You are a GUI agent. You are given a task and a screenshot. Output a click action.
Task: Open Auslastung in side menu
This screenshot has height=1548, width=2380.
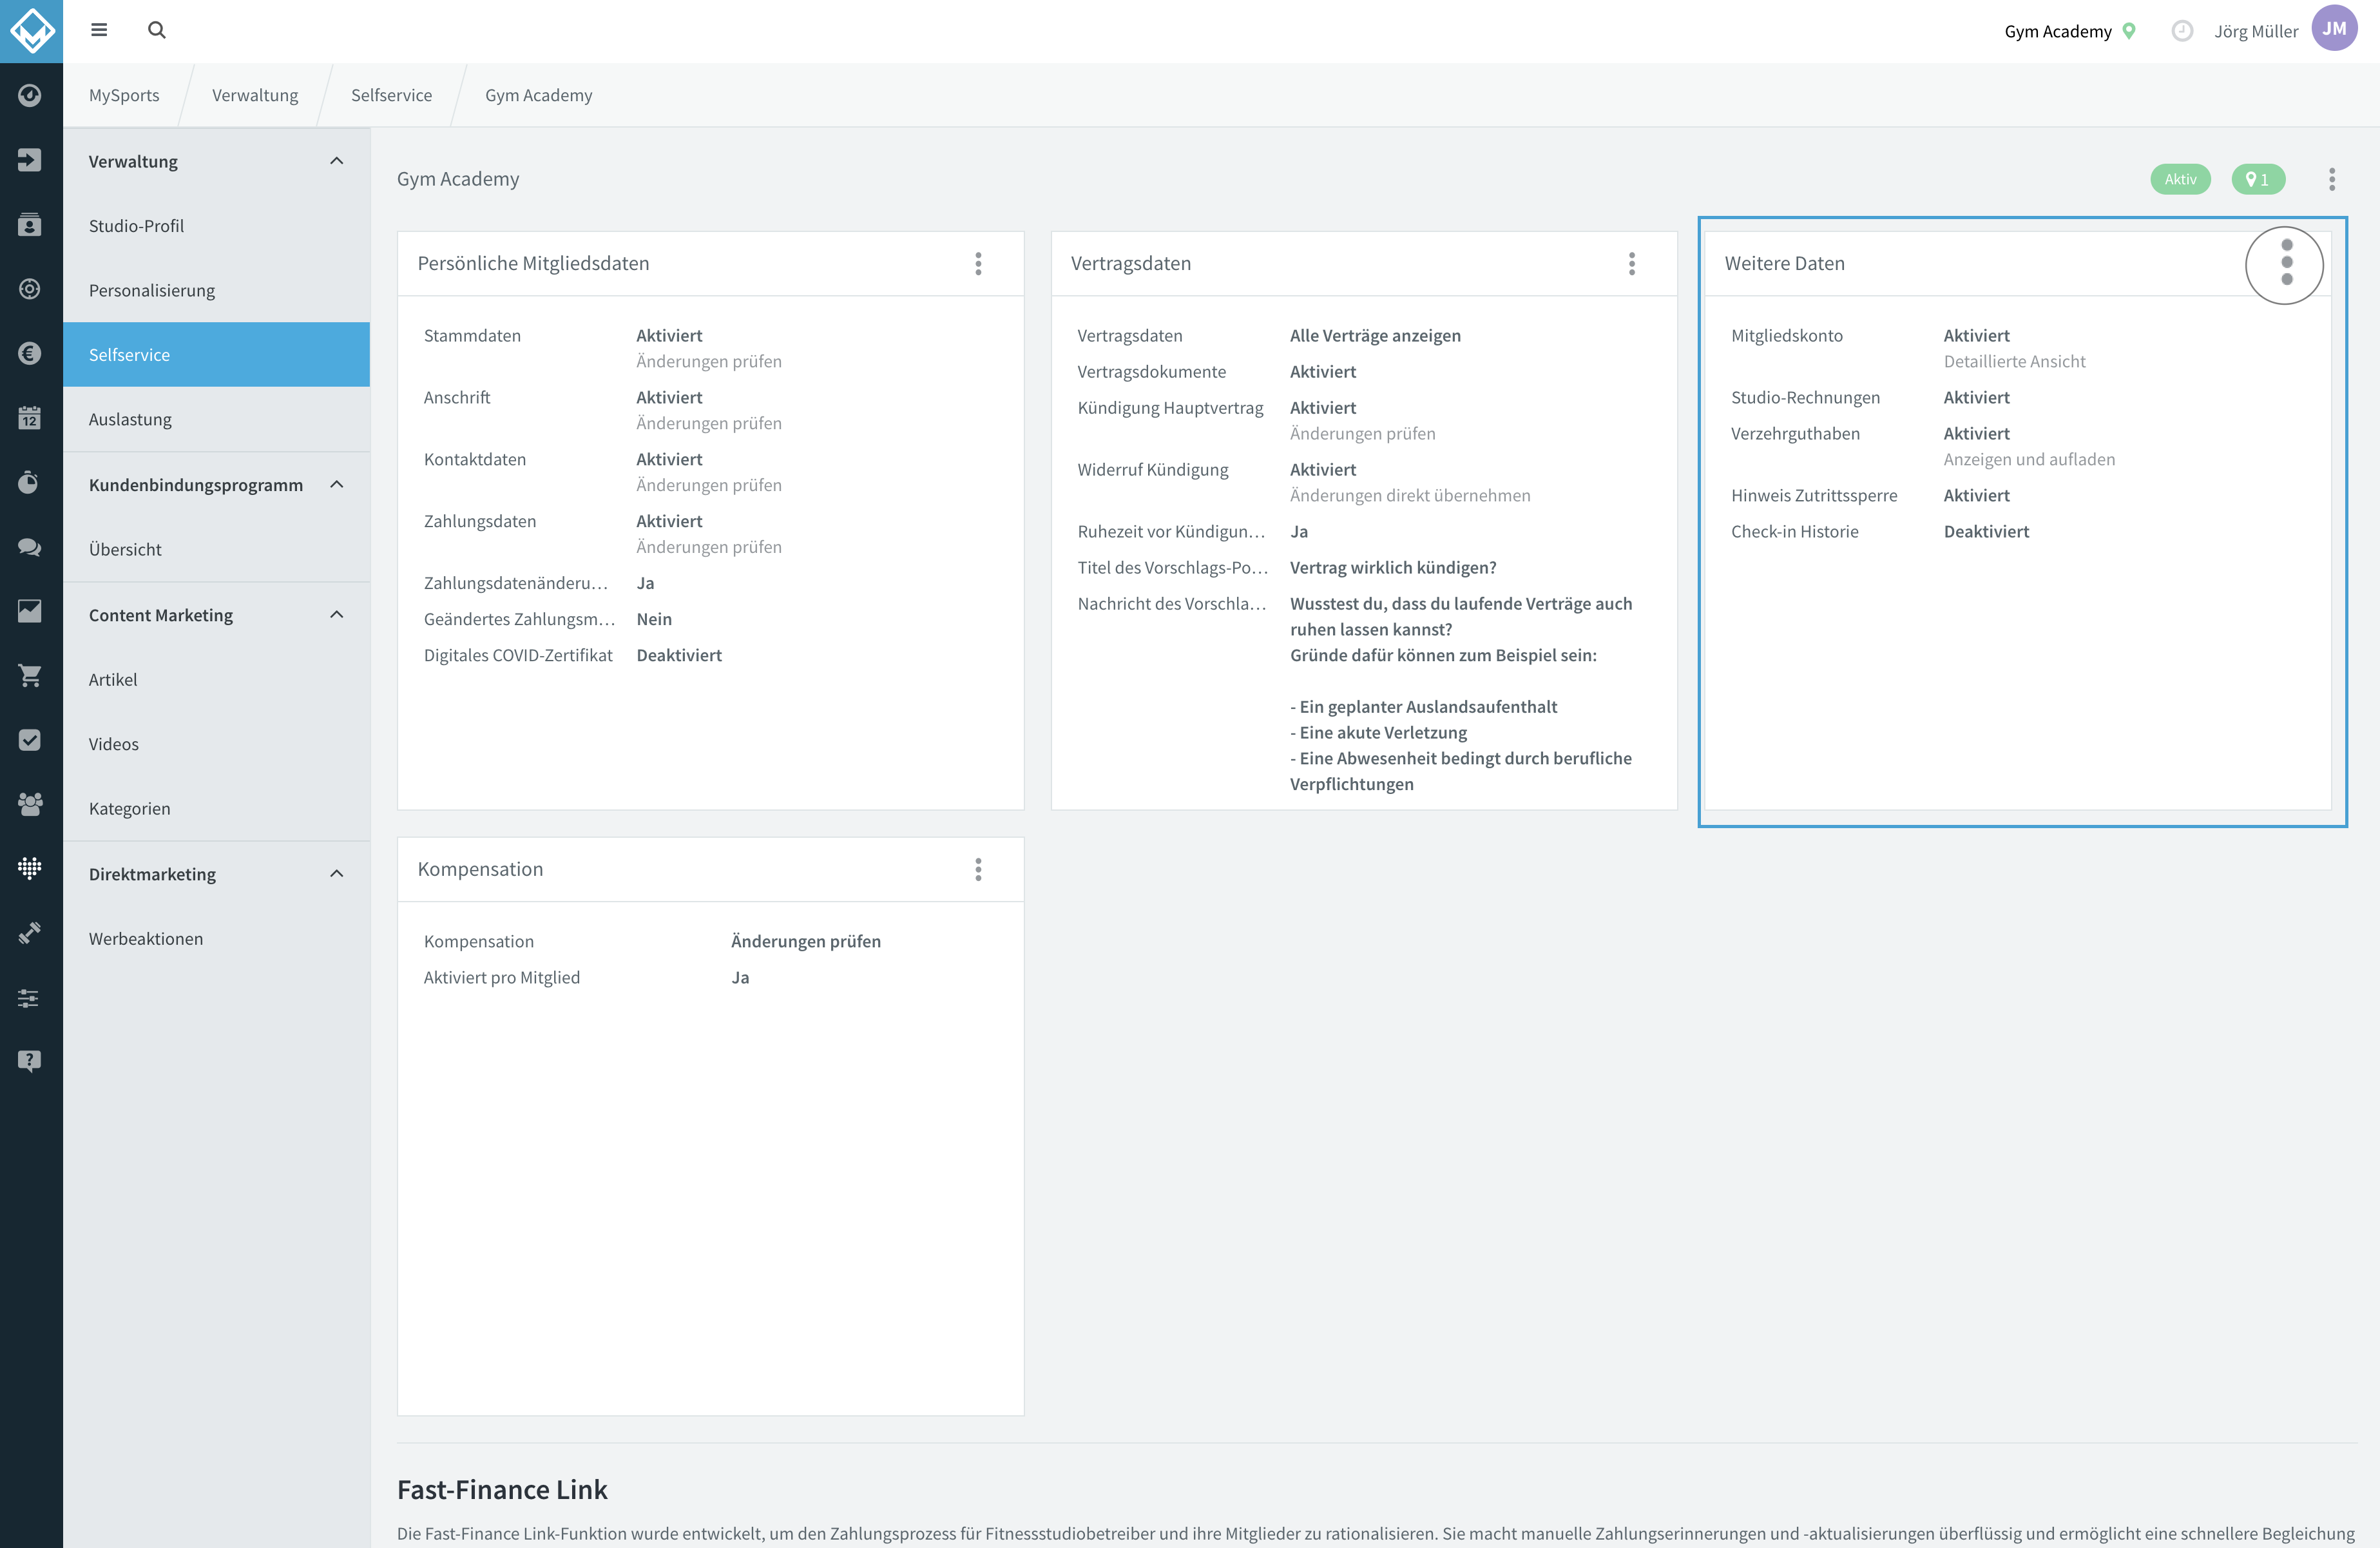pyautogui.click(x=216, y=419)
